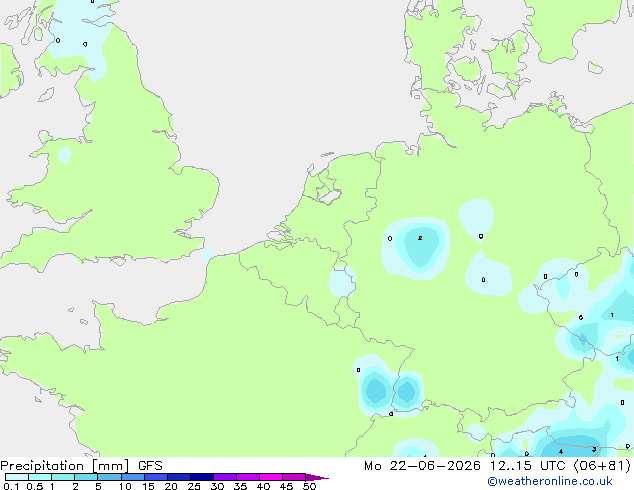The height and width of the screenshot is (490, 634).
Task: Click the 'GFS' model label
Action: 150,466
